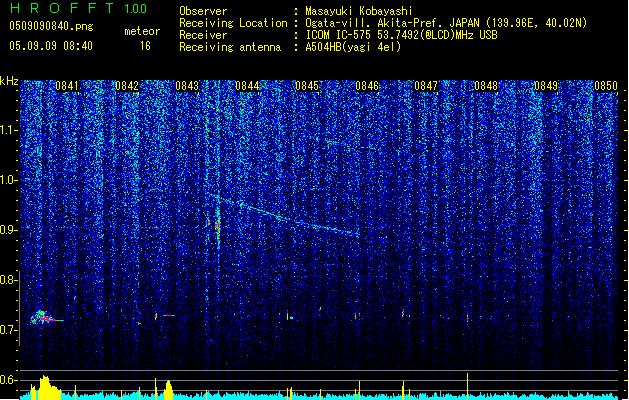Click the 0.8 kHz axis label
This screenshot has width=629, height=400.
9,280
